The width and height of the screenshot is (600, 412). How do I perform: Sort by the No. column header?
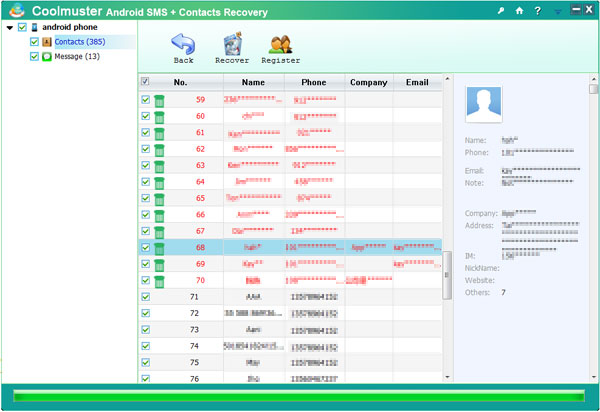[180, 82]
